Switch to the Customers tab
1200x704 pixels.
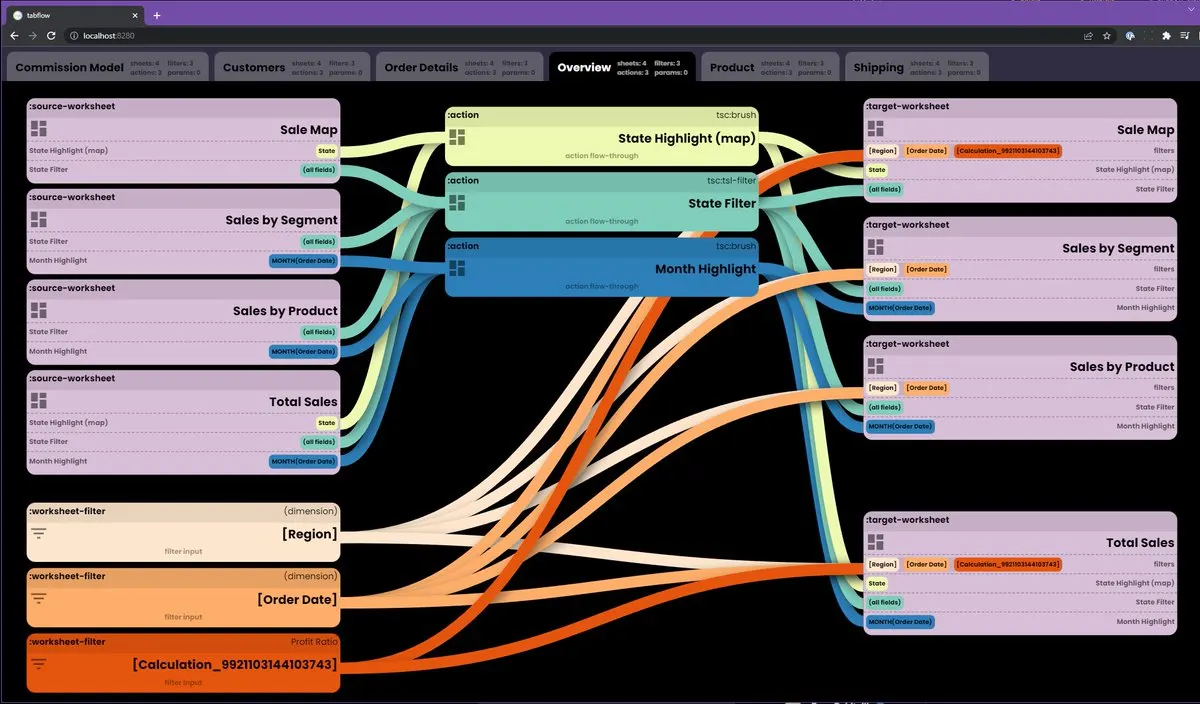292,67
